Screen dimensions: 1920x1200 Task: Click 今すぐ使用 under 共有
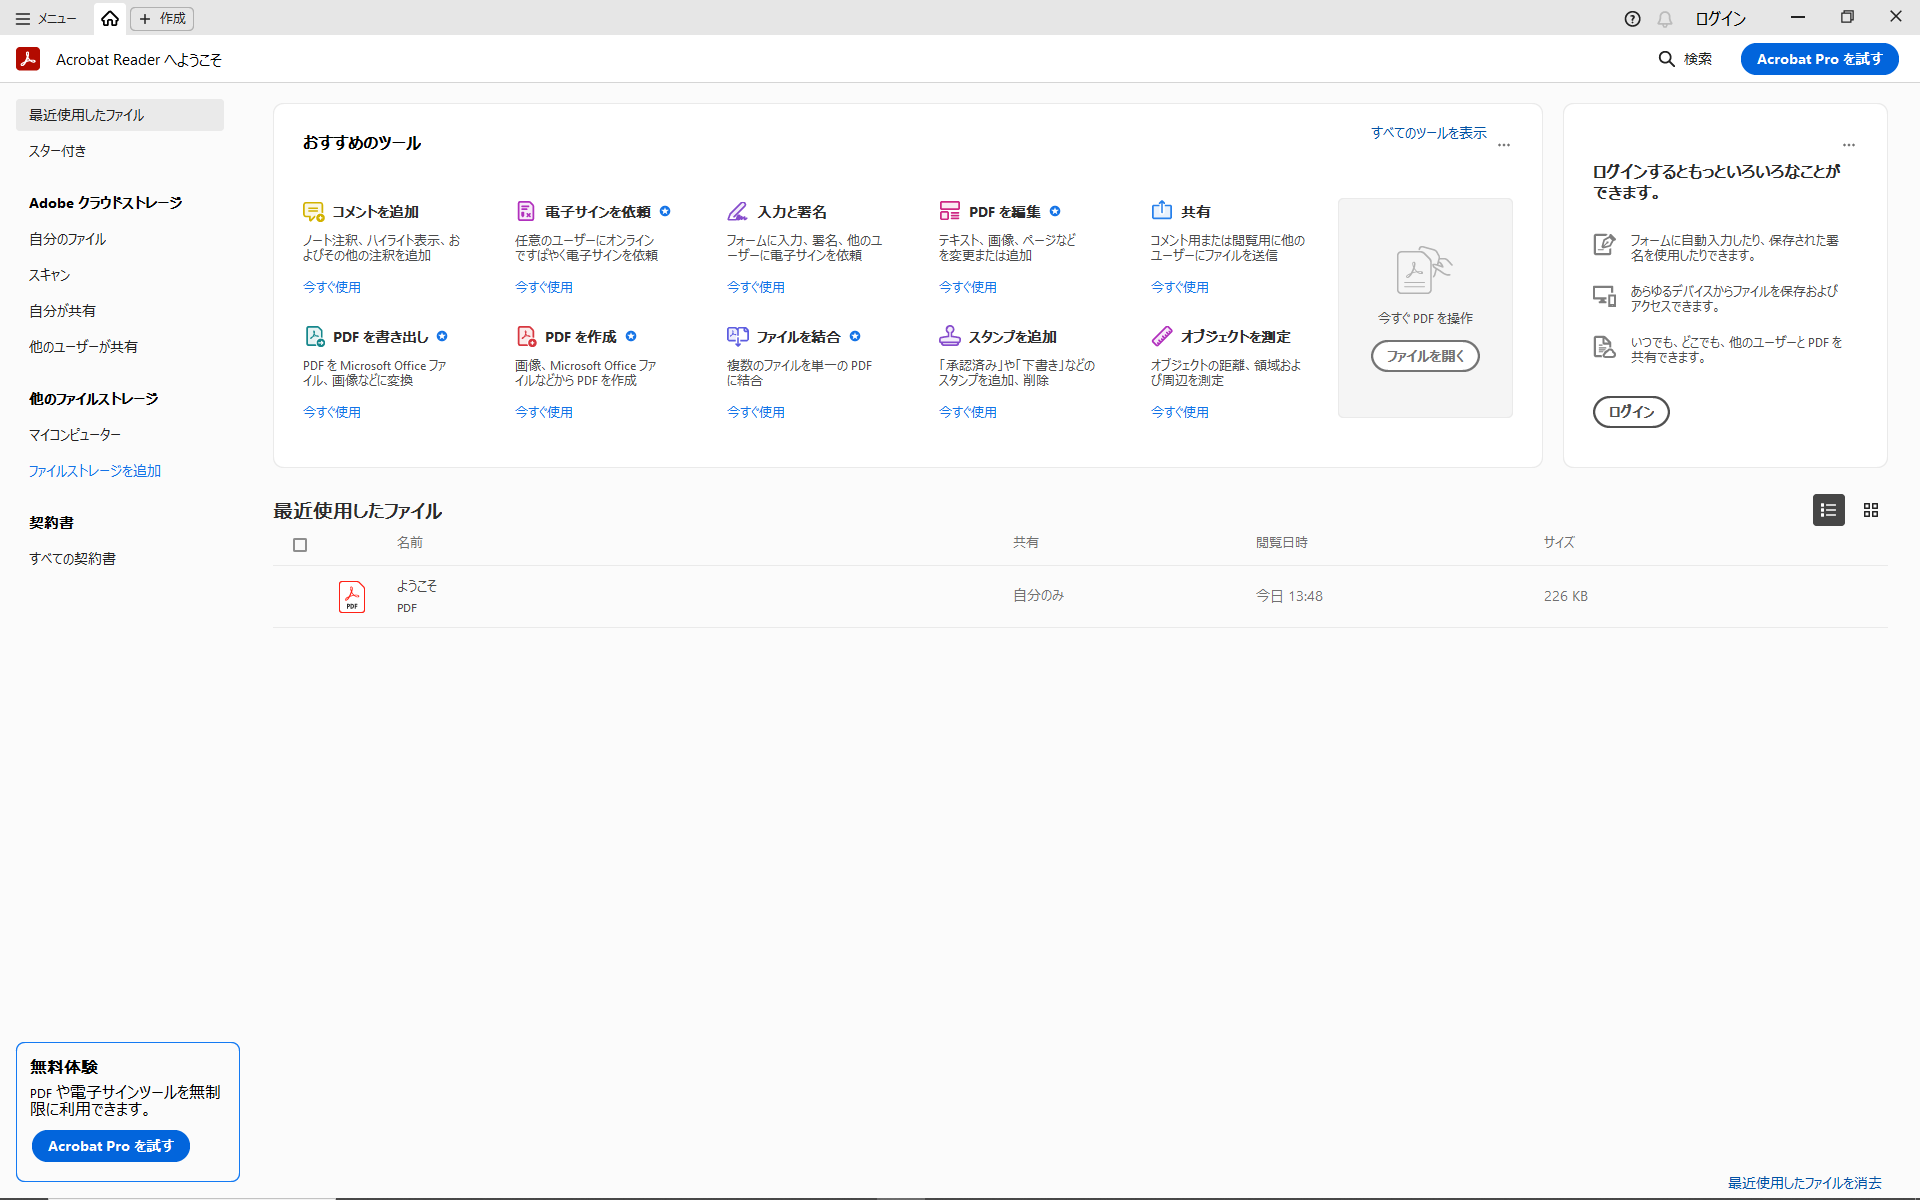click(x=1180, y=287)
